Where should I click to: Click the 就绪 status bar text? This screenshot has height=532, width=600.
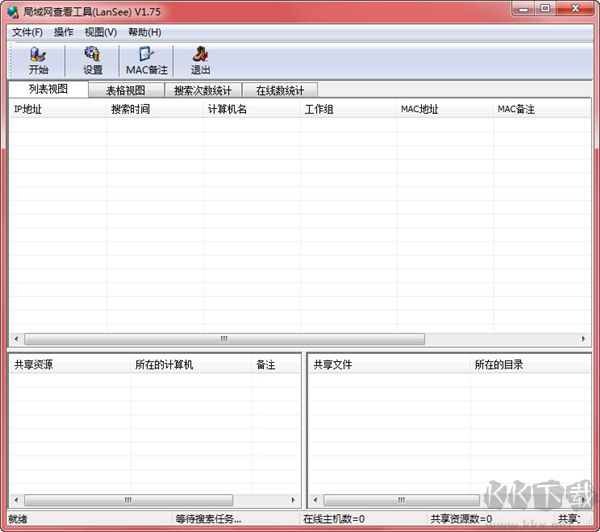[18, 519]
